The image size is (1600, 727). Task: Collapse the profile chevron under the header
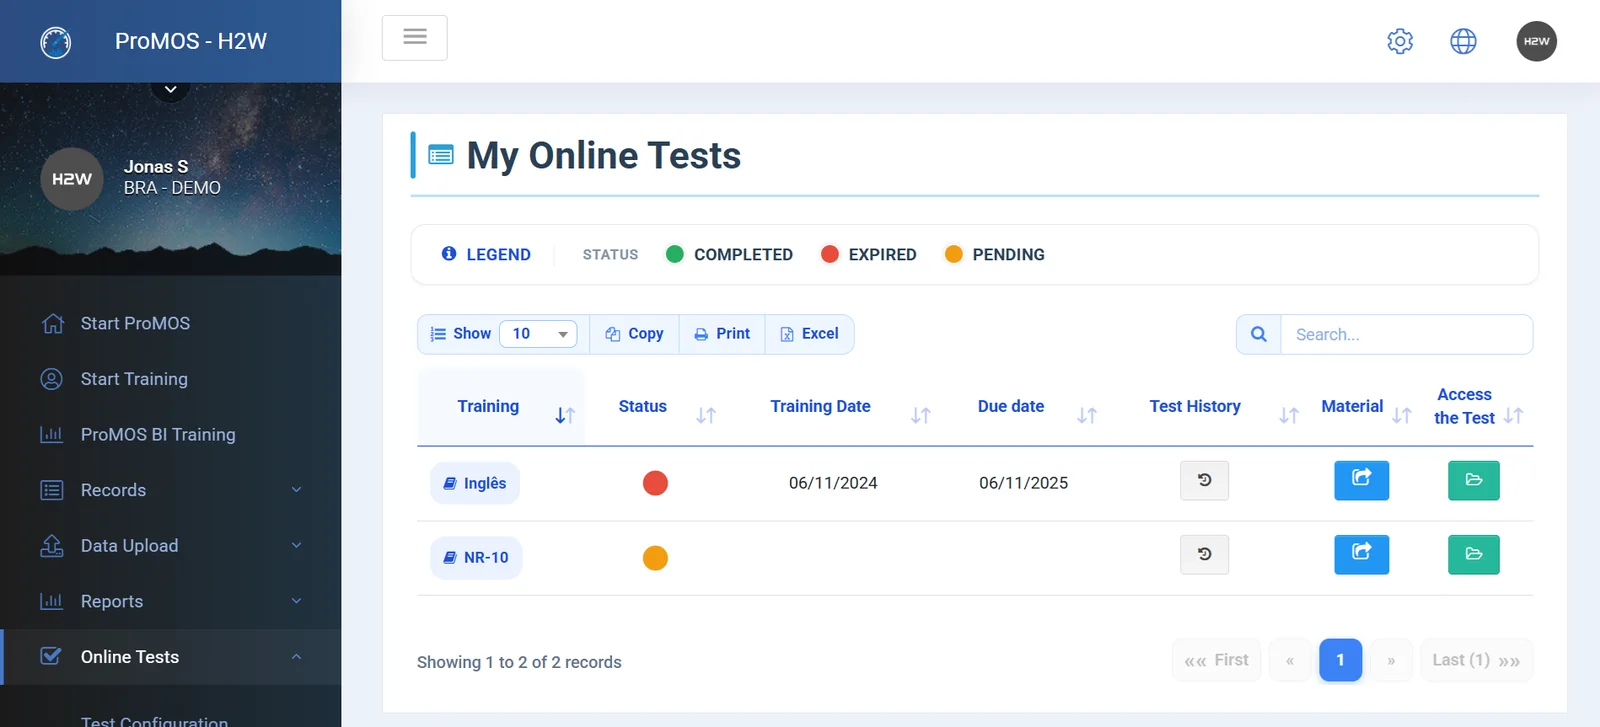pos(171,89)
